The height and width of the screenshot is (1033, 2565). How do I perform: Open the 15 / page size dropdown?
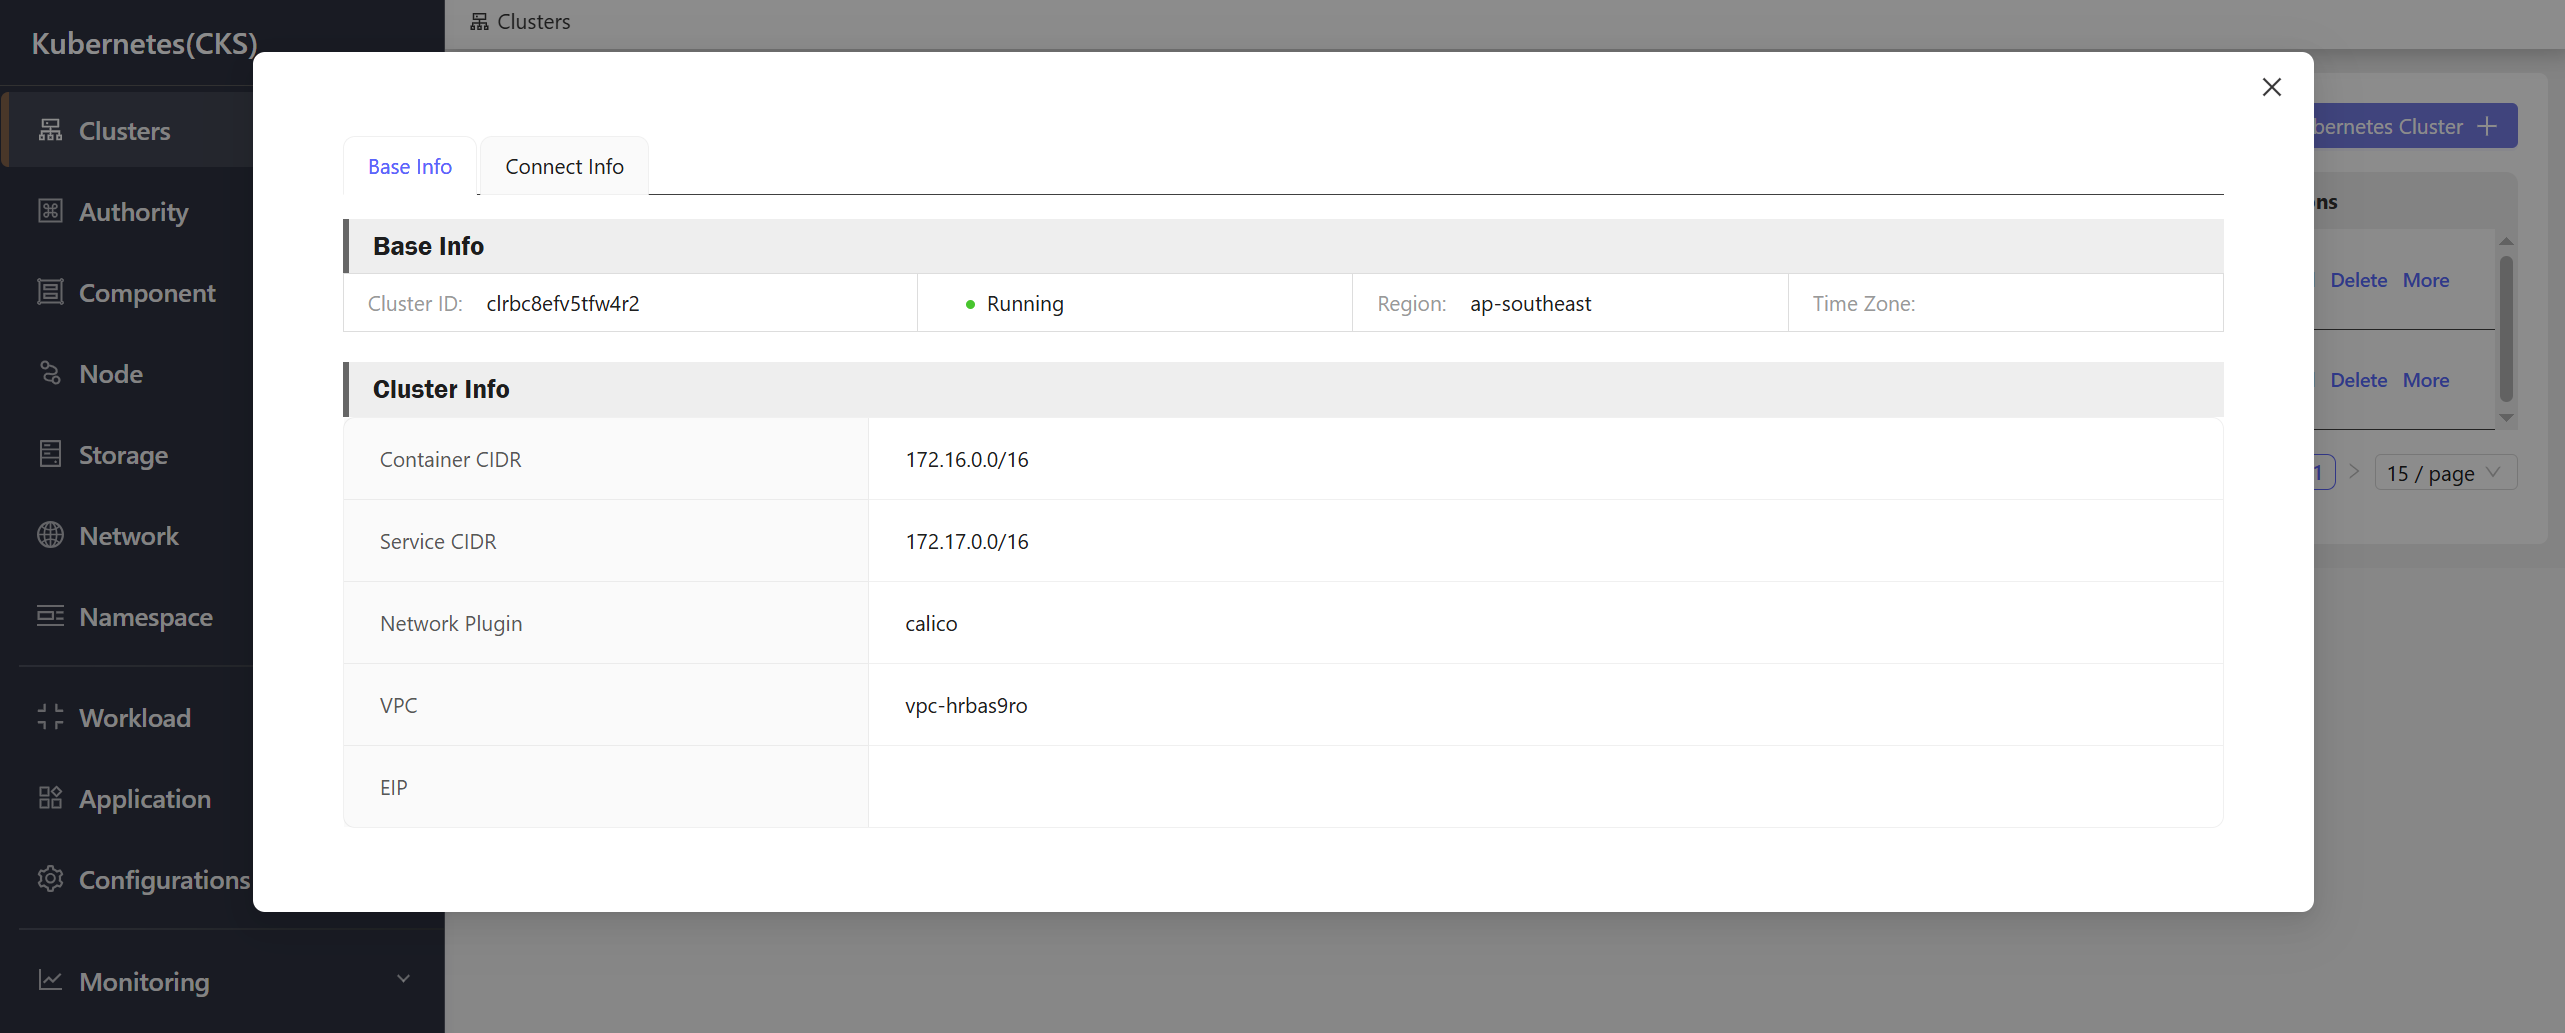(2446, 472)
